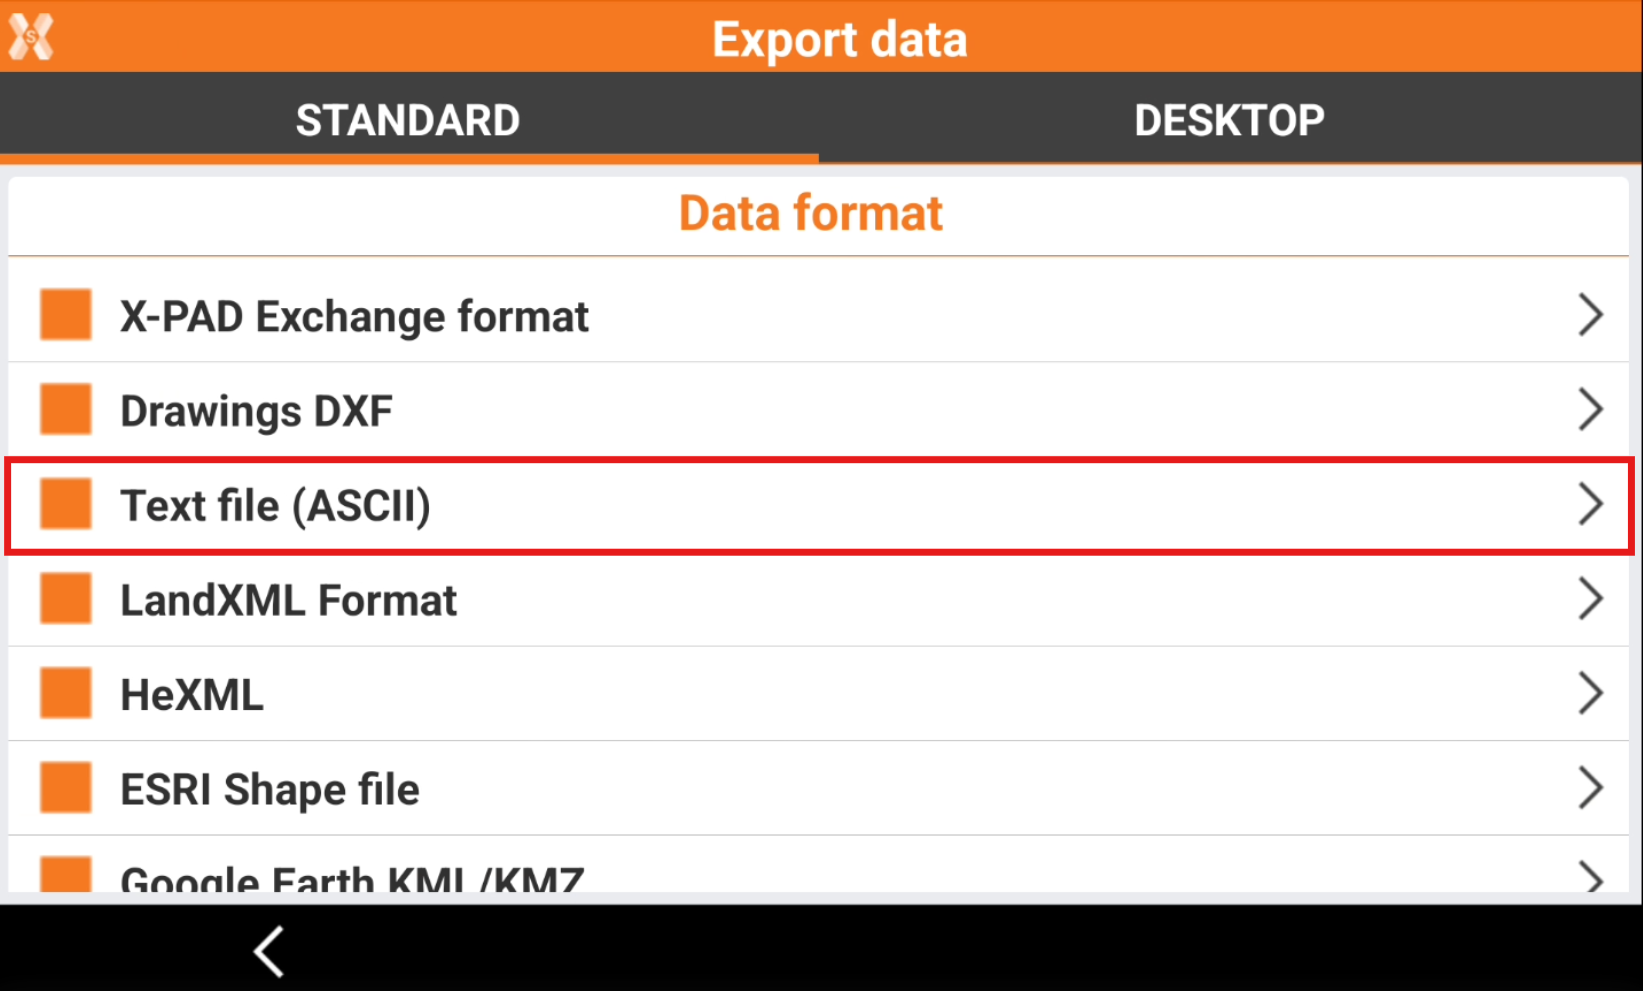Click the orange STANDARD tab underline indicator
This screenshot has width=1643, height=991.
(407, 158)
